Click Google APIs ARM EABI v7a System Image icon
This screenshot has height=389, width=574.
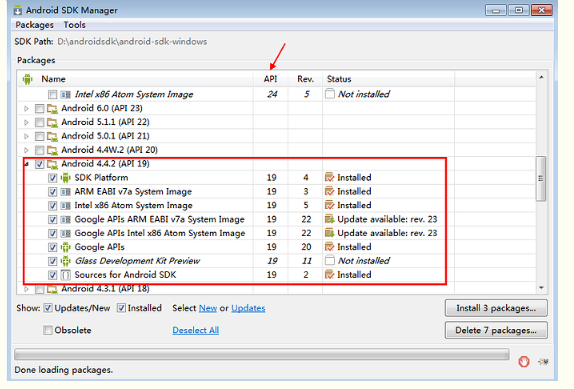tap(66, 220)
